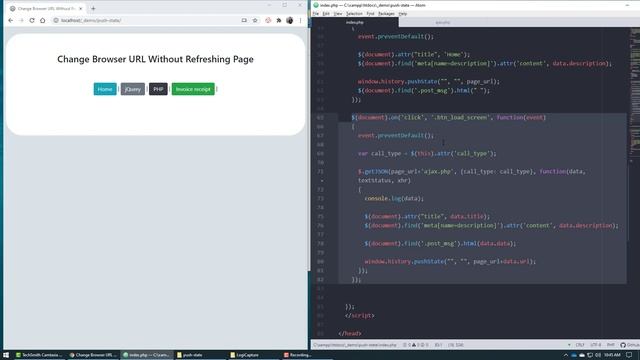Change the UTF-8 encoding in status bar
The height and width of the screenshot is (360, 640).
(x=596, y=345)
